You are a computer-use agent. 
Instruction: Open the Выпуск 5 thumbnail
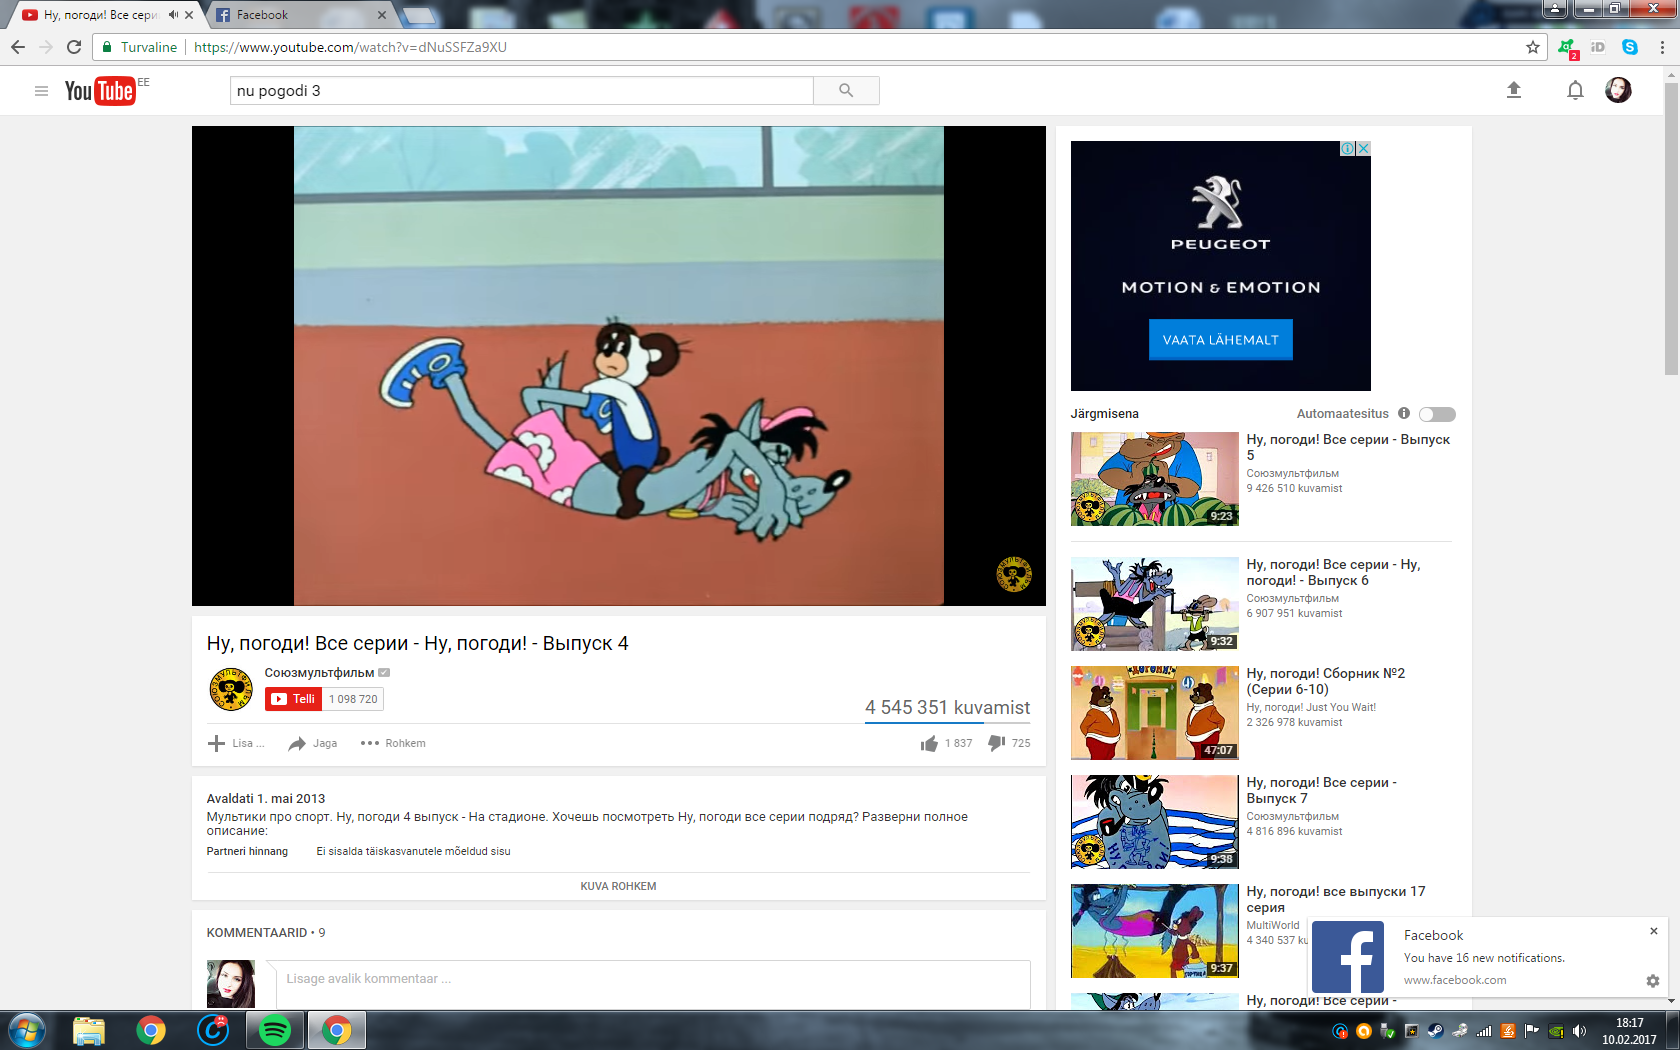(1155, 479)
